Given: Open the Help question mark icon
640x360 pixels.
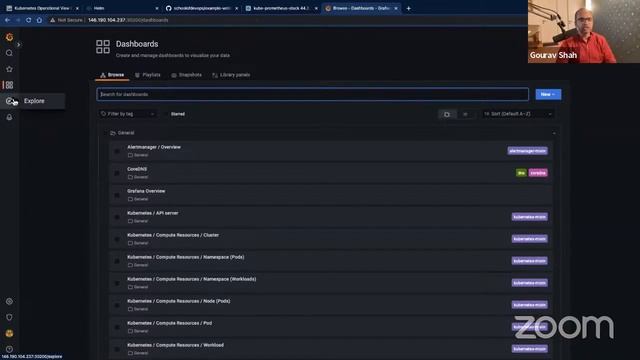Looking at the screenshot, I should coord(9,349).
